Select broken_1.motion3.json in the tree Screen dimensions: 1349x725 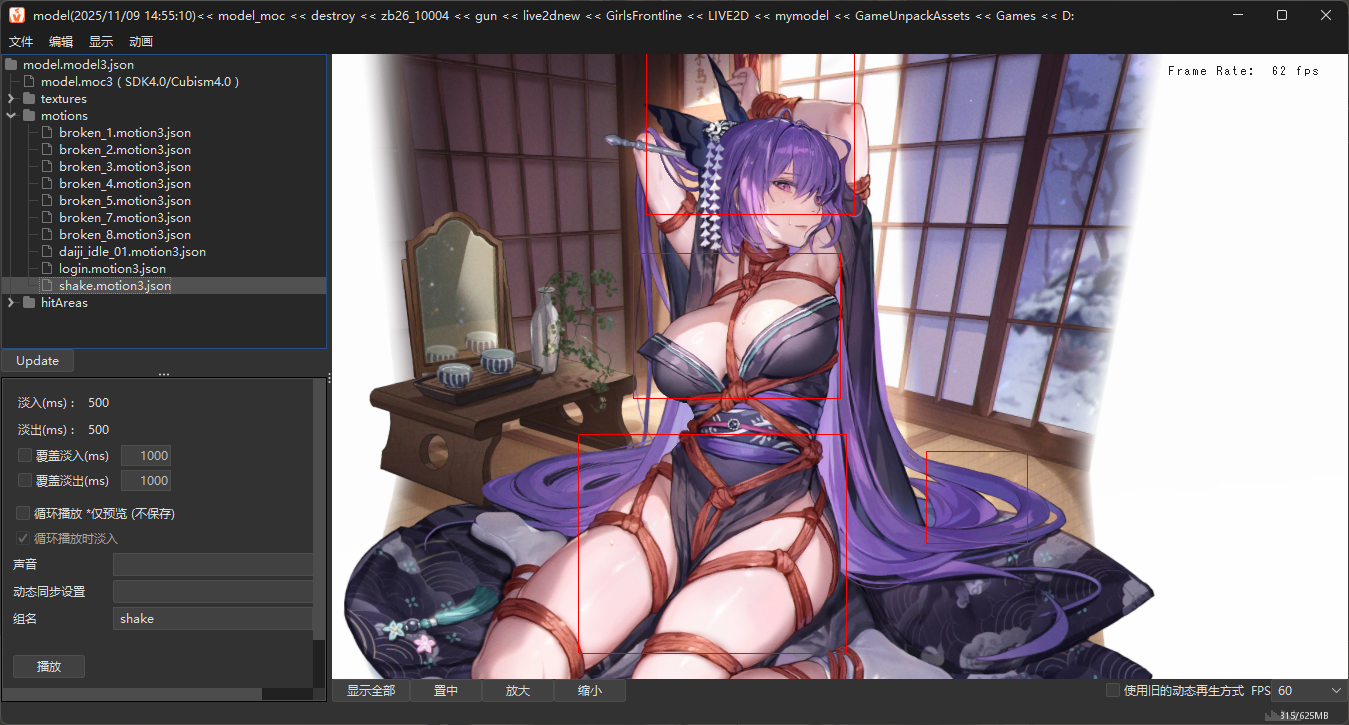(125, 132)
